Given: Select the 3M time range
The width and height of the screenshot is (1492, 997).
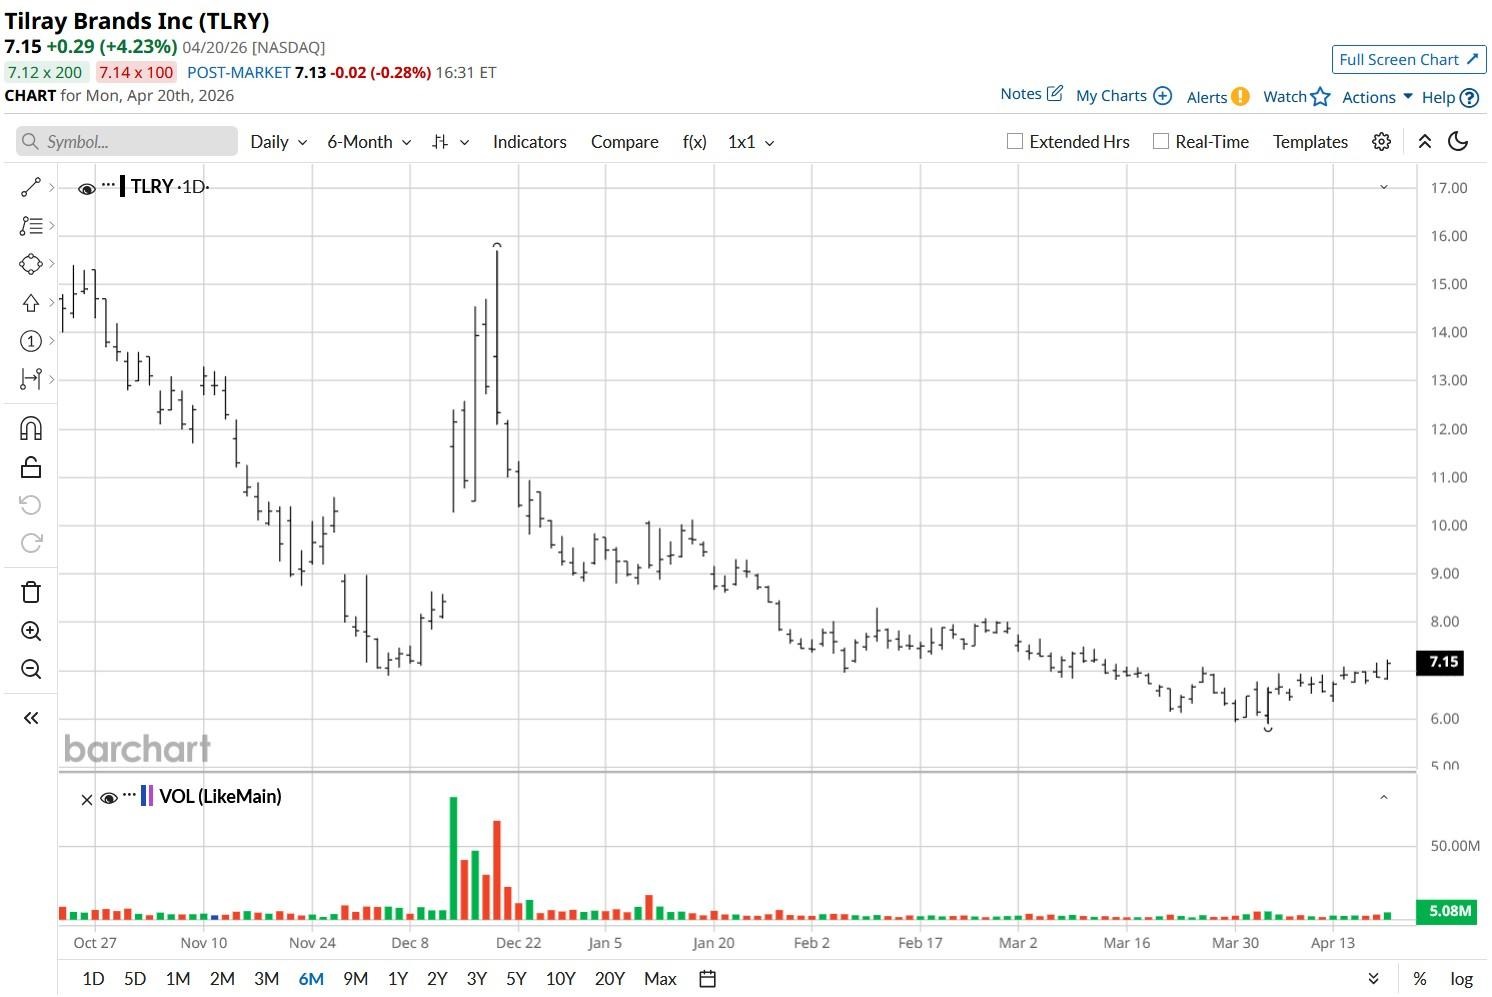Looking at the screenshot, I should coord(266,979).
